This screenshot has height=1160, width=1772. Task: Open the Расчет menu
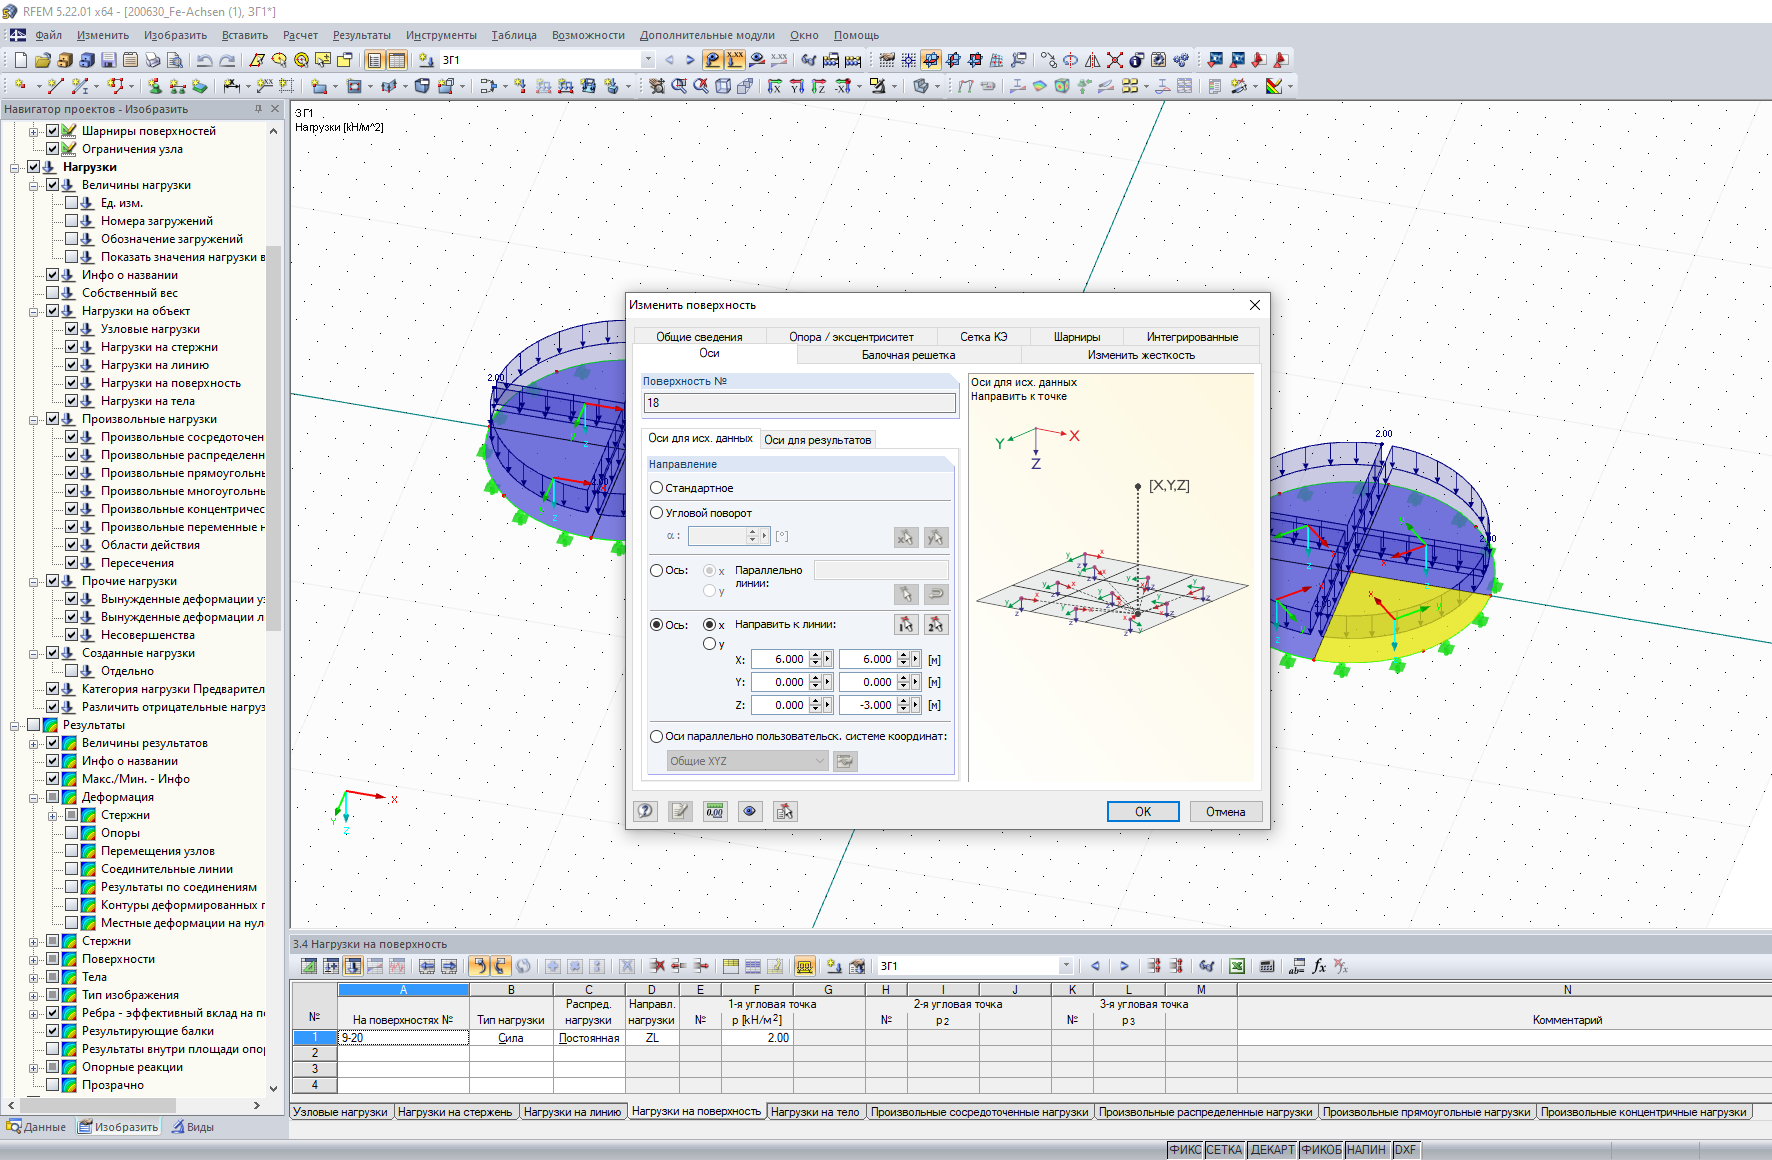[x=300, y=35]
